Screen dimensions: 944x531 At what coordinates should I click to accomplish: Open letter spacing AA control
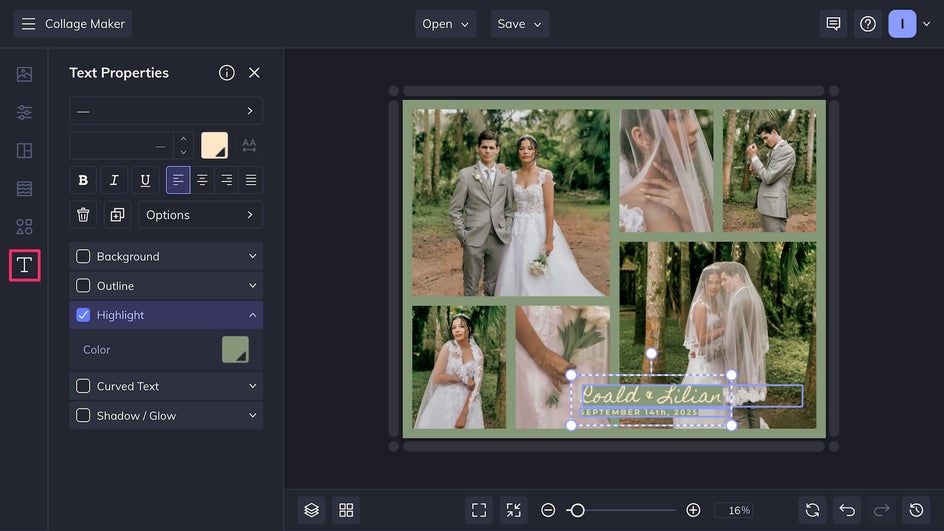click(x=249, y=146)
